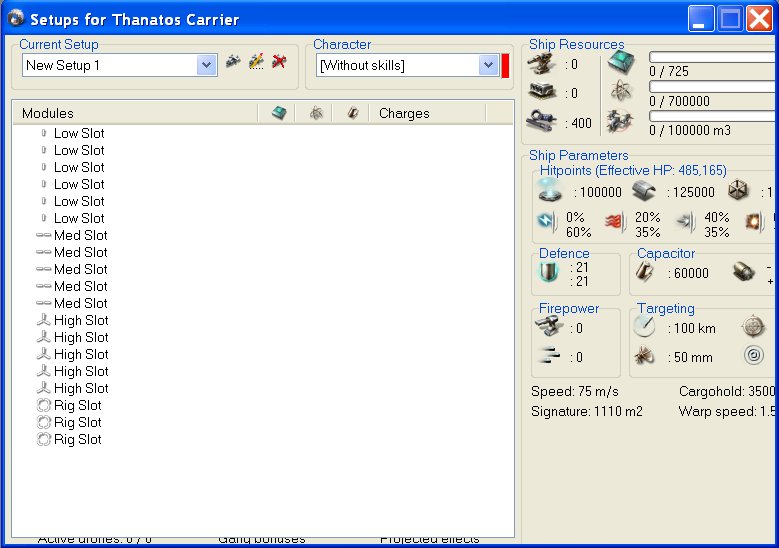Click the Modules column header
The height and width of the screenshot is (548, 779).
[x=134, y=113]
